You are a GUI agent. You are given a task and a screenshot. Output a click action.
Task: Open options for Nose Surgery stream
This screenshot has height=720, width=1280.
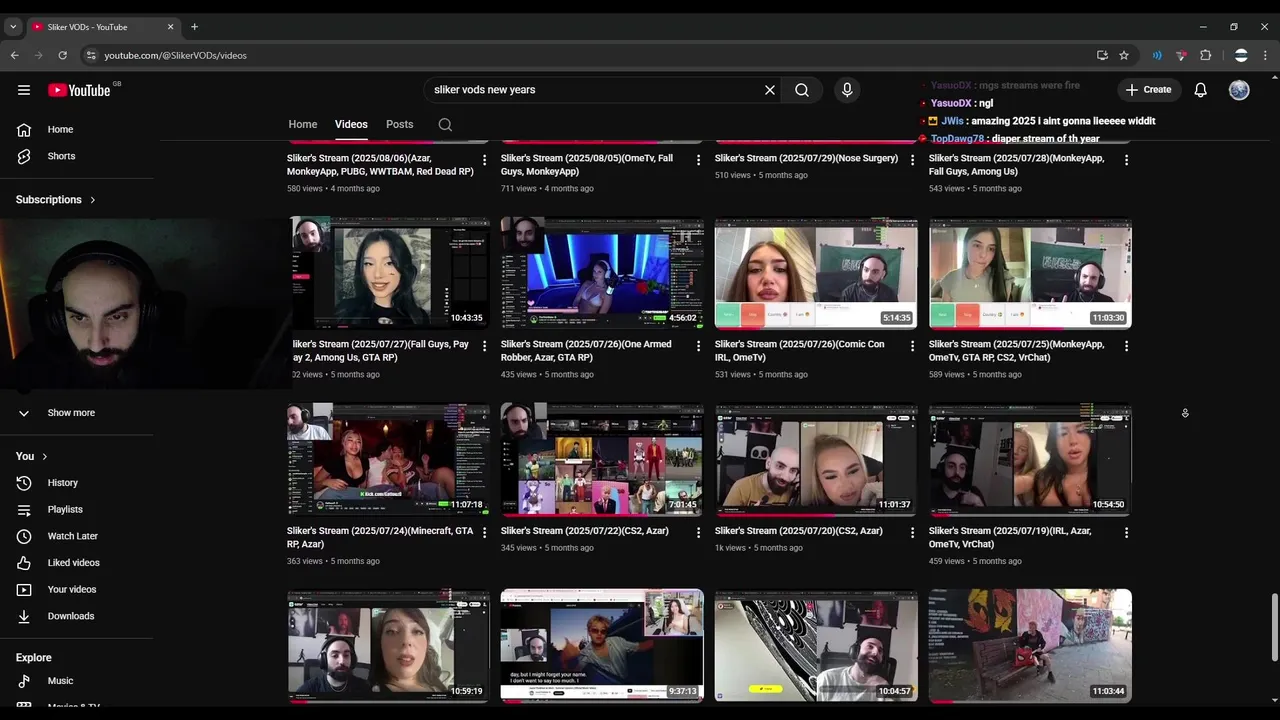912,160
